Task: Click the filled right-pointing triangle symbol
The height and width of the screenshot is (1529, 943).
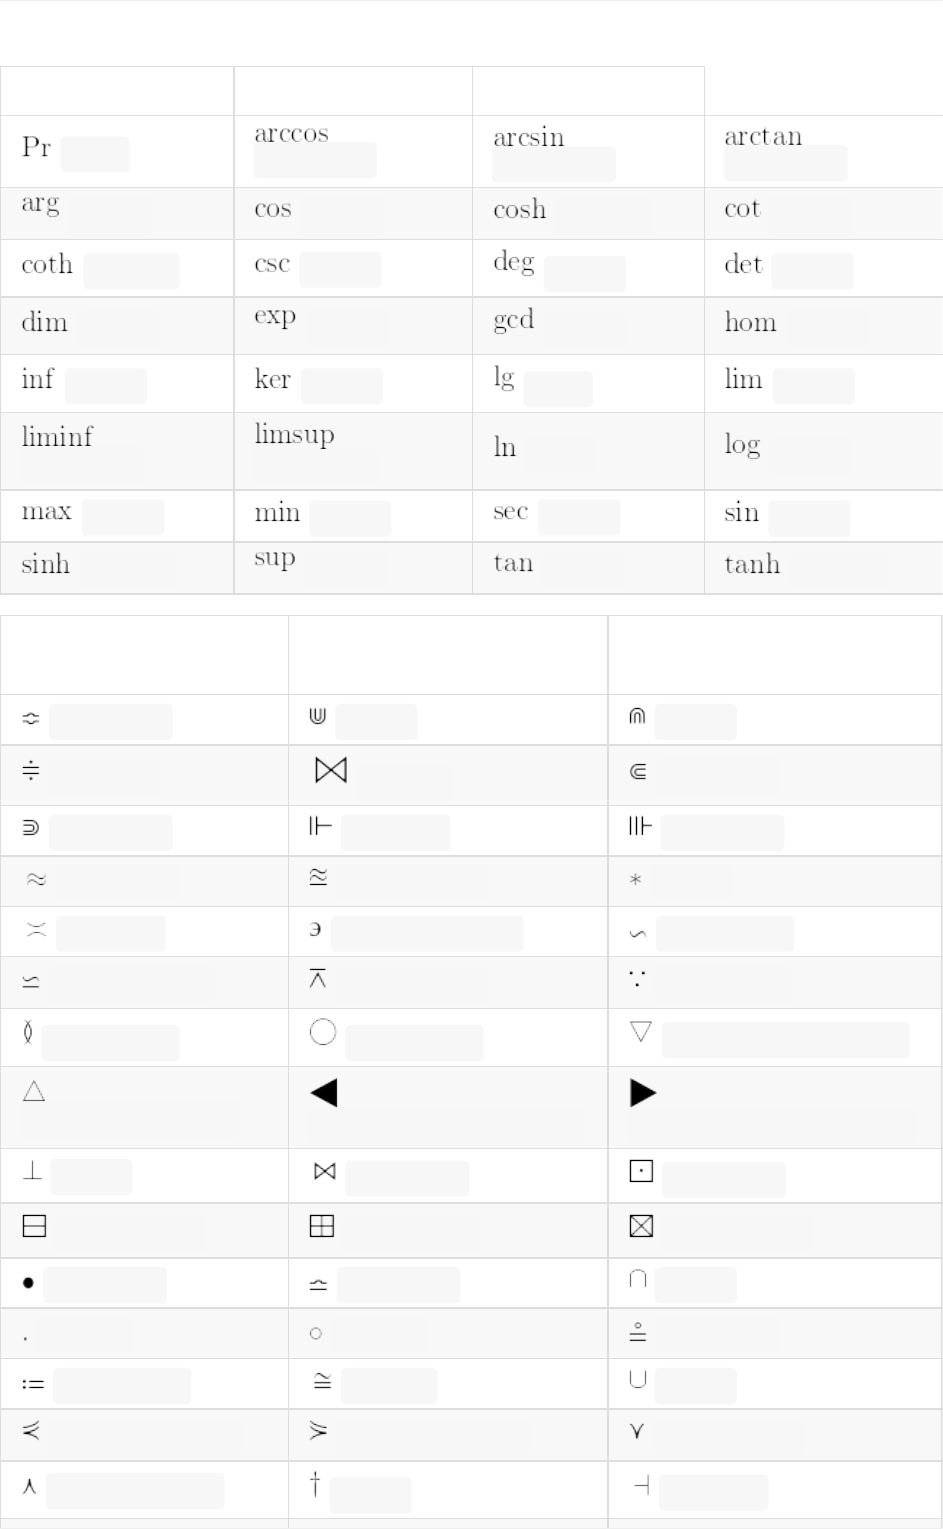Action: [643, 1093]
